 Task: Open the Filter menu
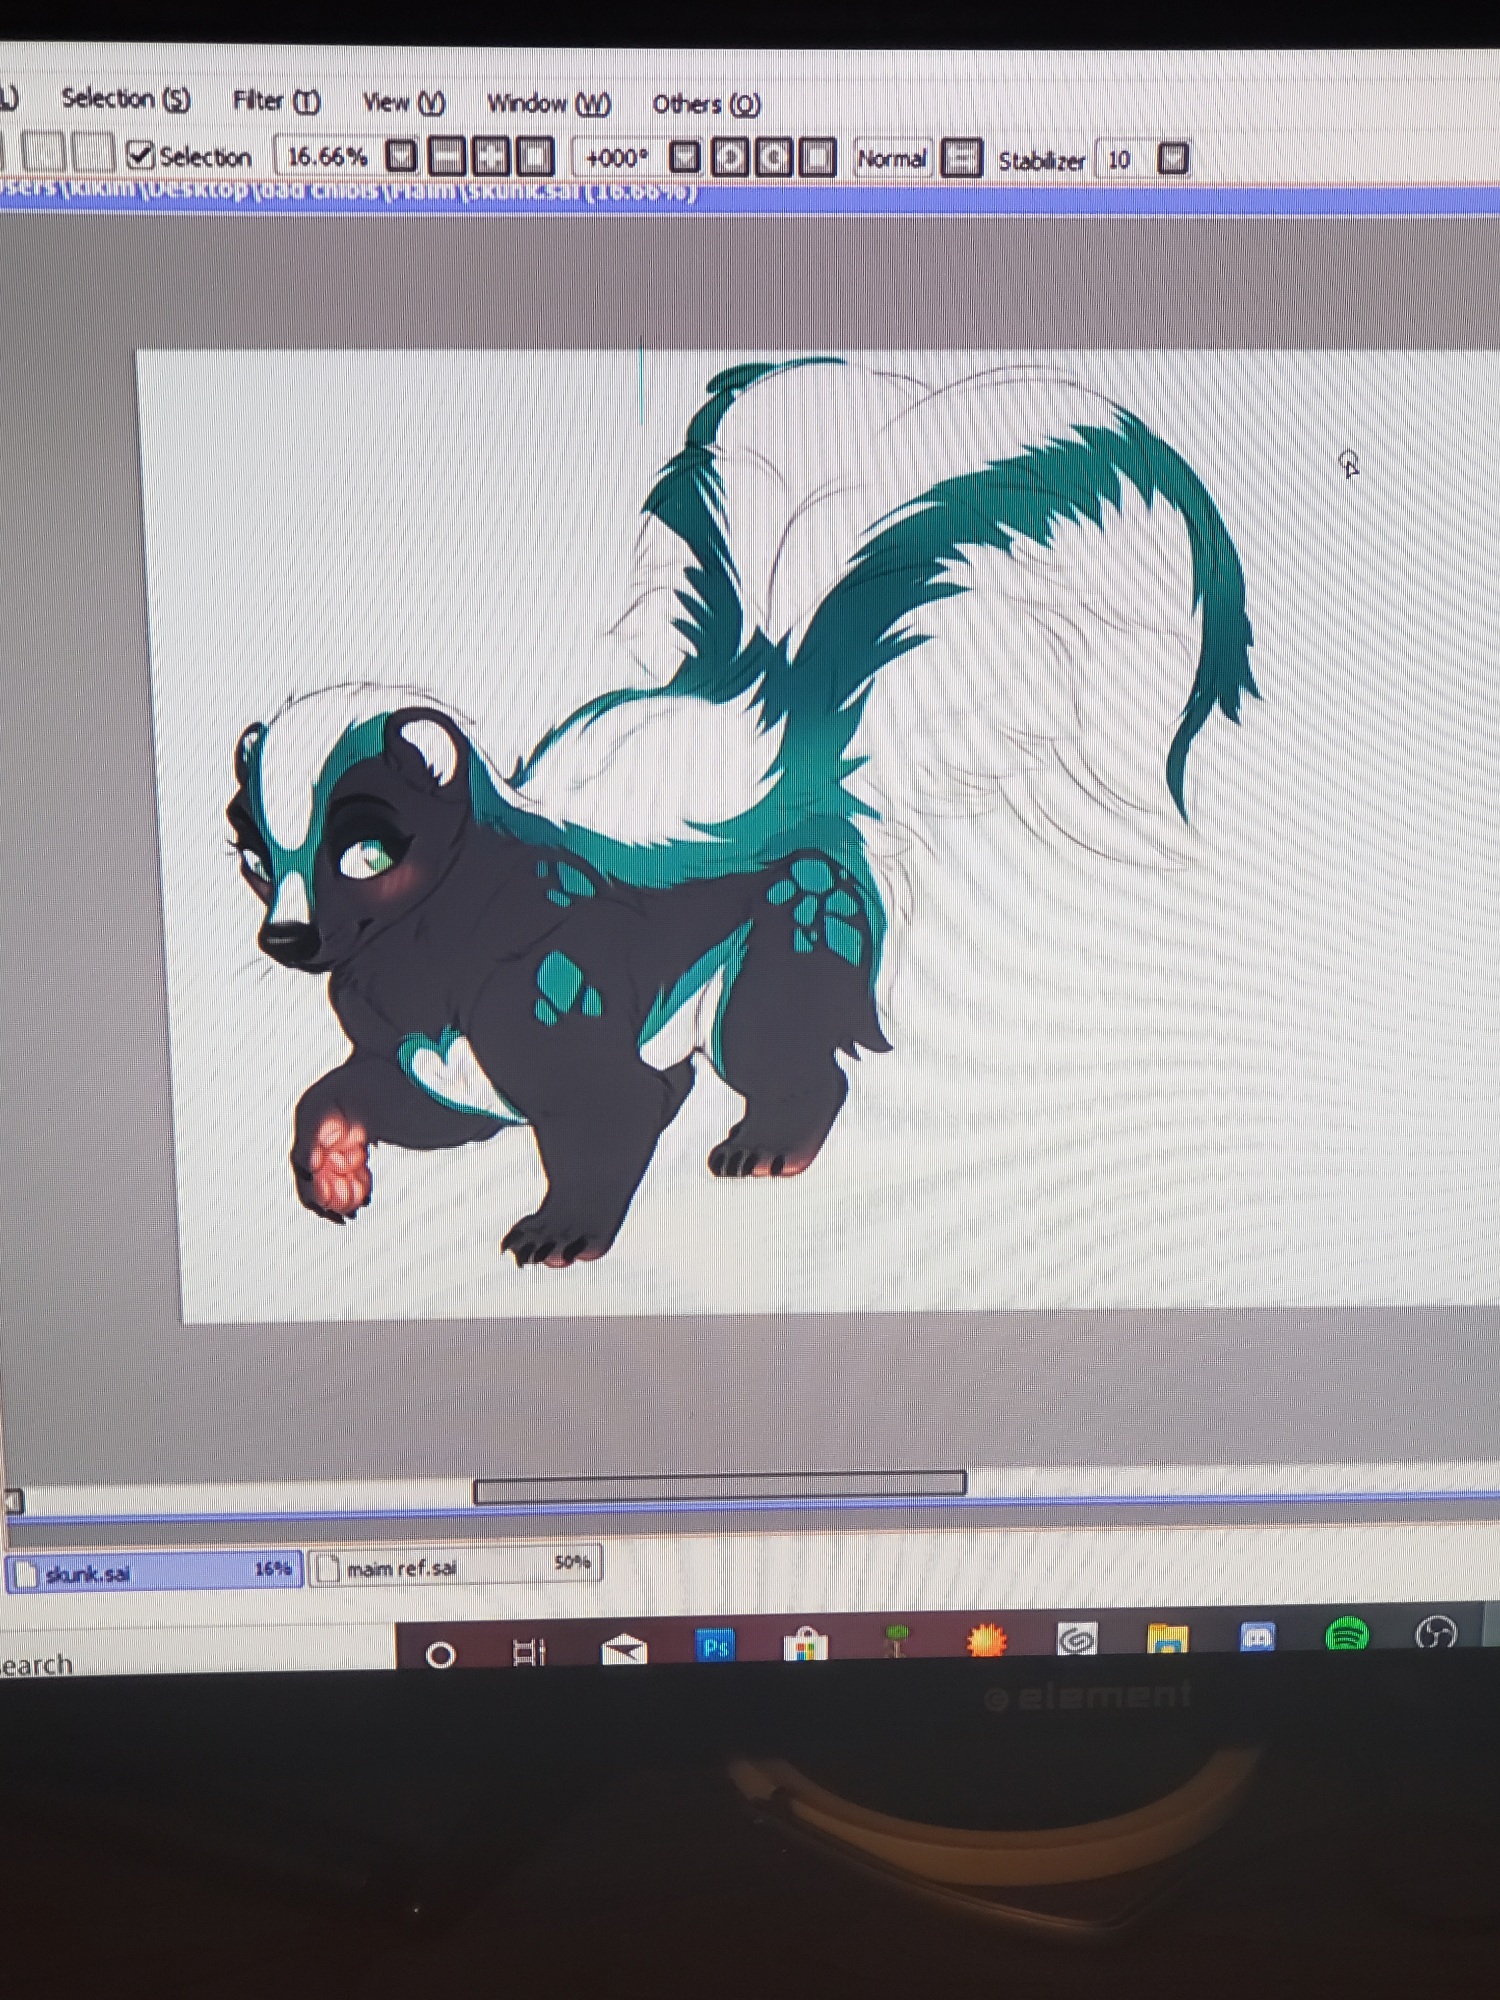(x=275, y=101)
